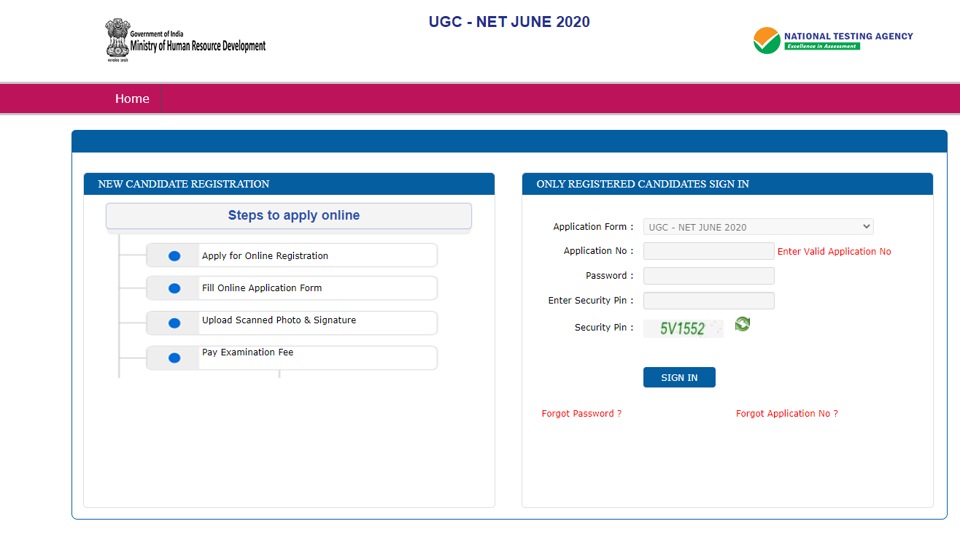
Task: Open the Forgot Password link
Action: [x=581, y=413]
